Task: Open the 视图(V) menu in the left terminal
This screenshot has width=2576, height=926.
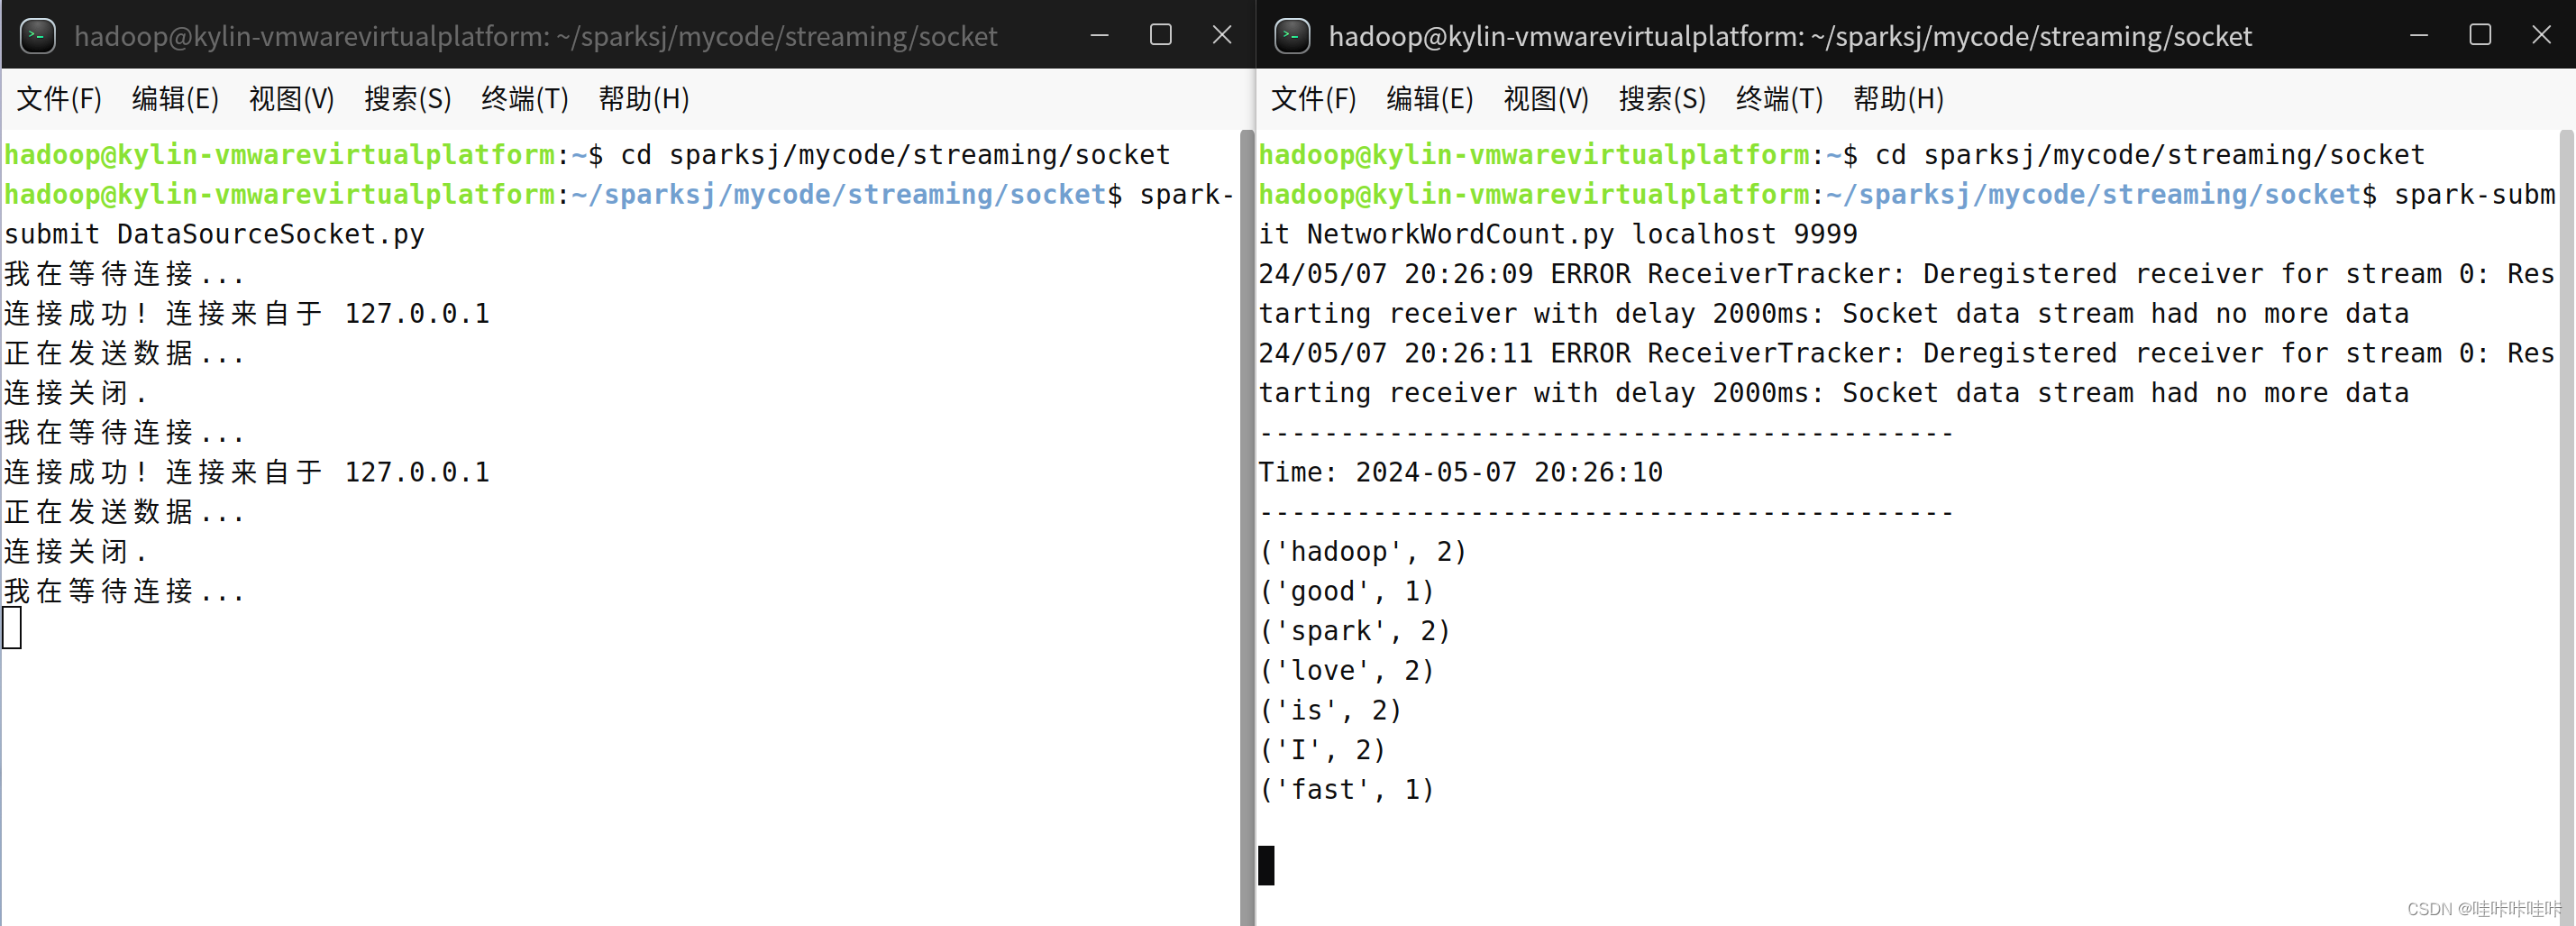Action: click(x=291, y=99)
